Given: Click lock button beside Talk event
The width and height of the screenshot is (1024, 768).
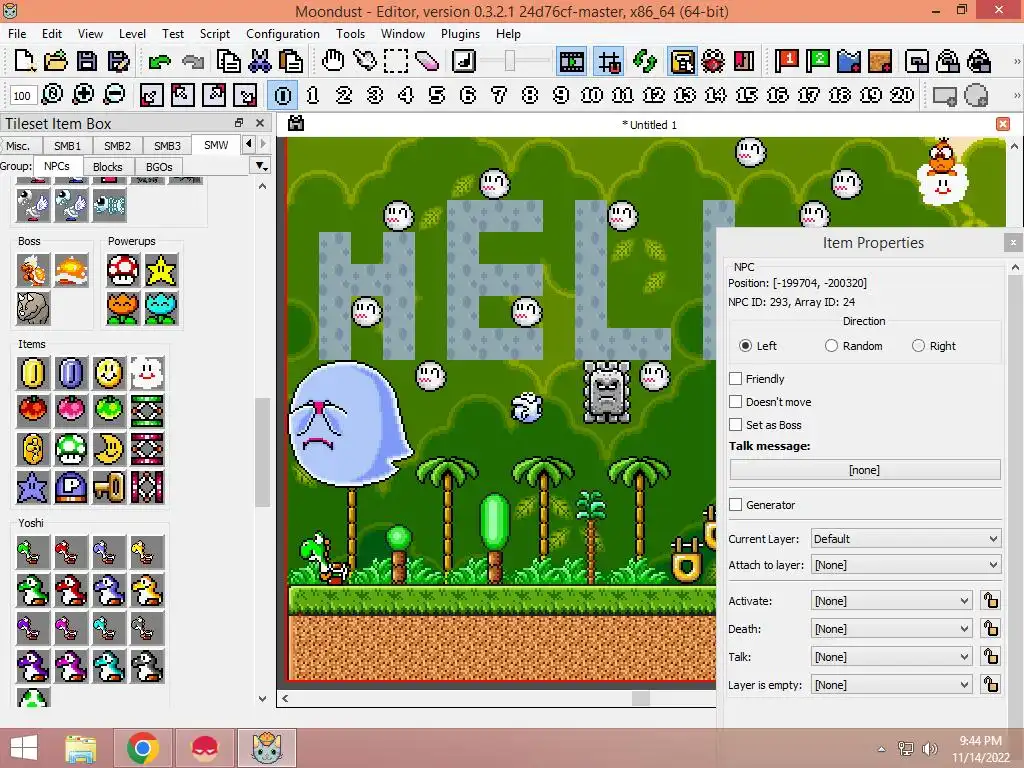Looking at the screenshot, I should point(991,657).
